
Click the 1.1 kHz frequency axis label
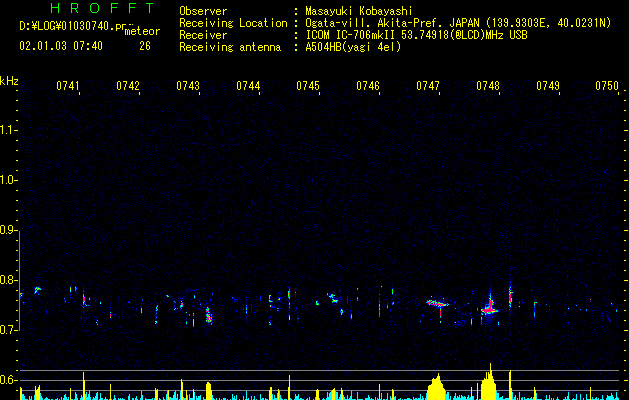(8, 130)
